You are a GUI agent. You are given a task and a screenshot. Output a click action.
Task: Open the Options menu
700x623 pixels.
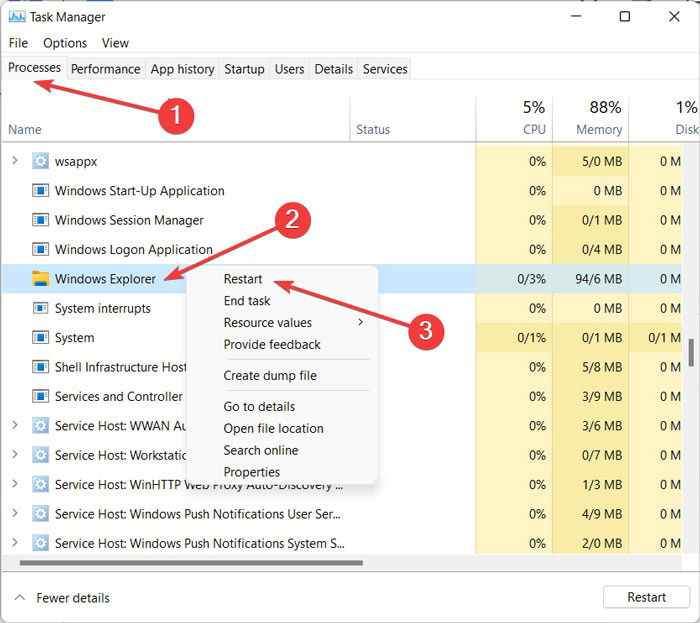point(65,43)
